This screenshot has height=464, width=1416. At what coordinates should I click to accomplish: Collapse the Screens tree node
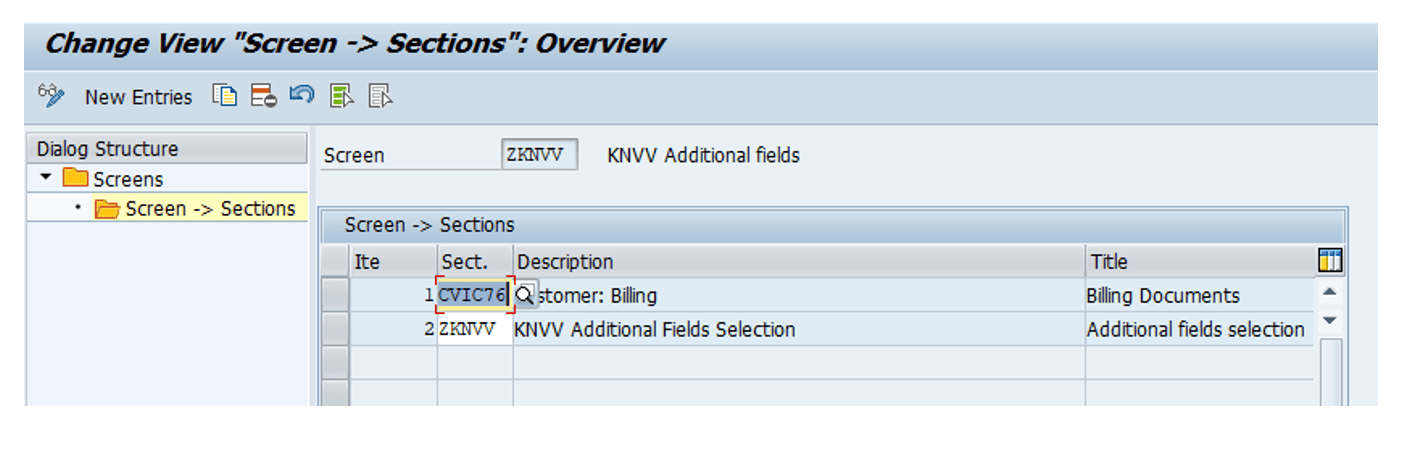click(x=46, y=178)
